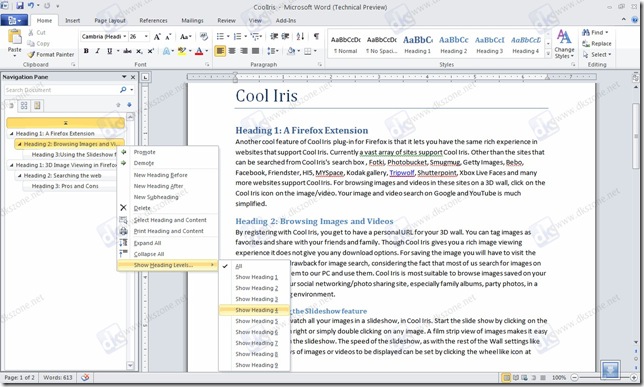
Task: Apply the No Spacing style
Action: tap(382, 45)
